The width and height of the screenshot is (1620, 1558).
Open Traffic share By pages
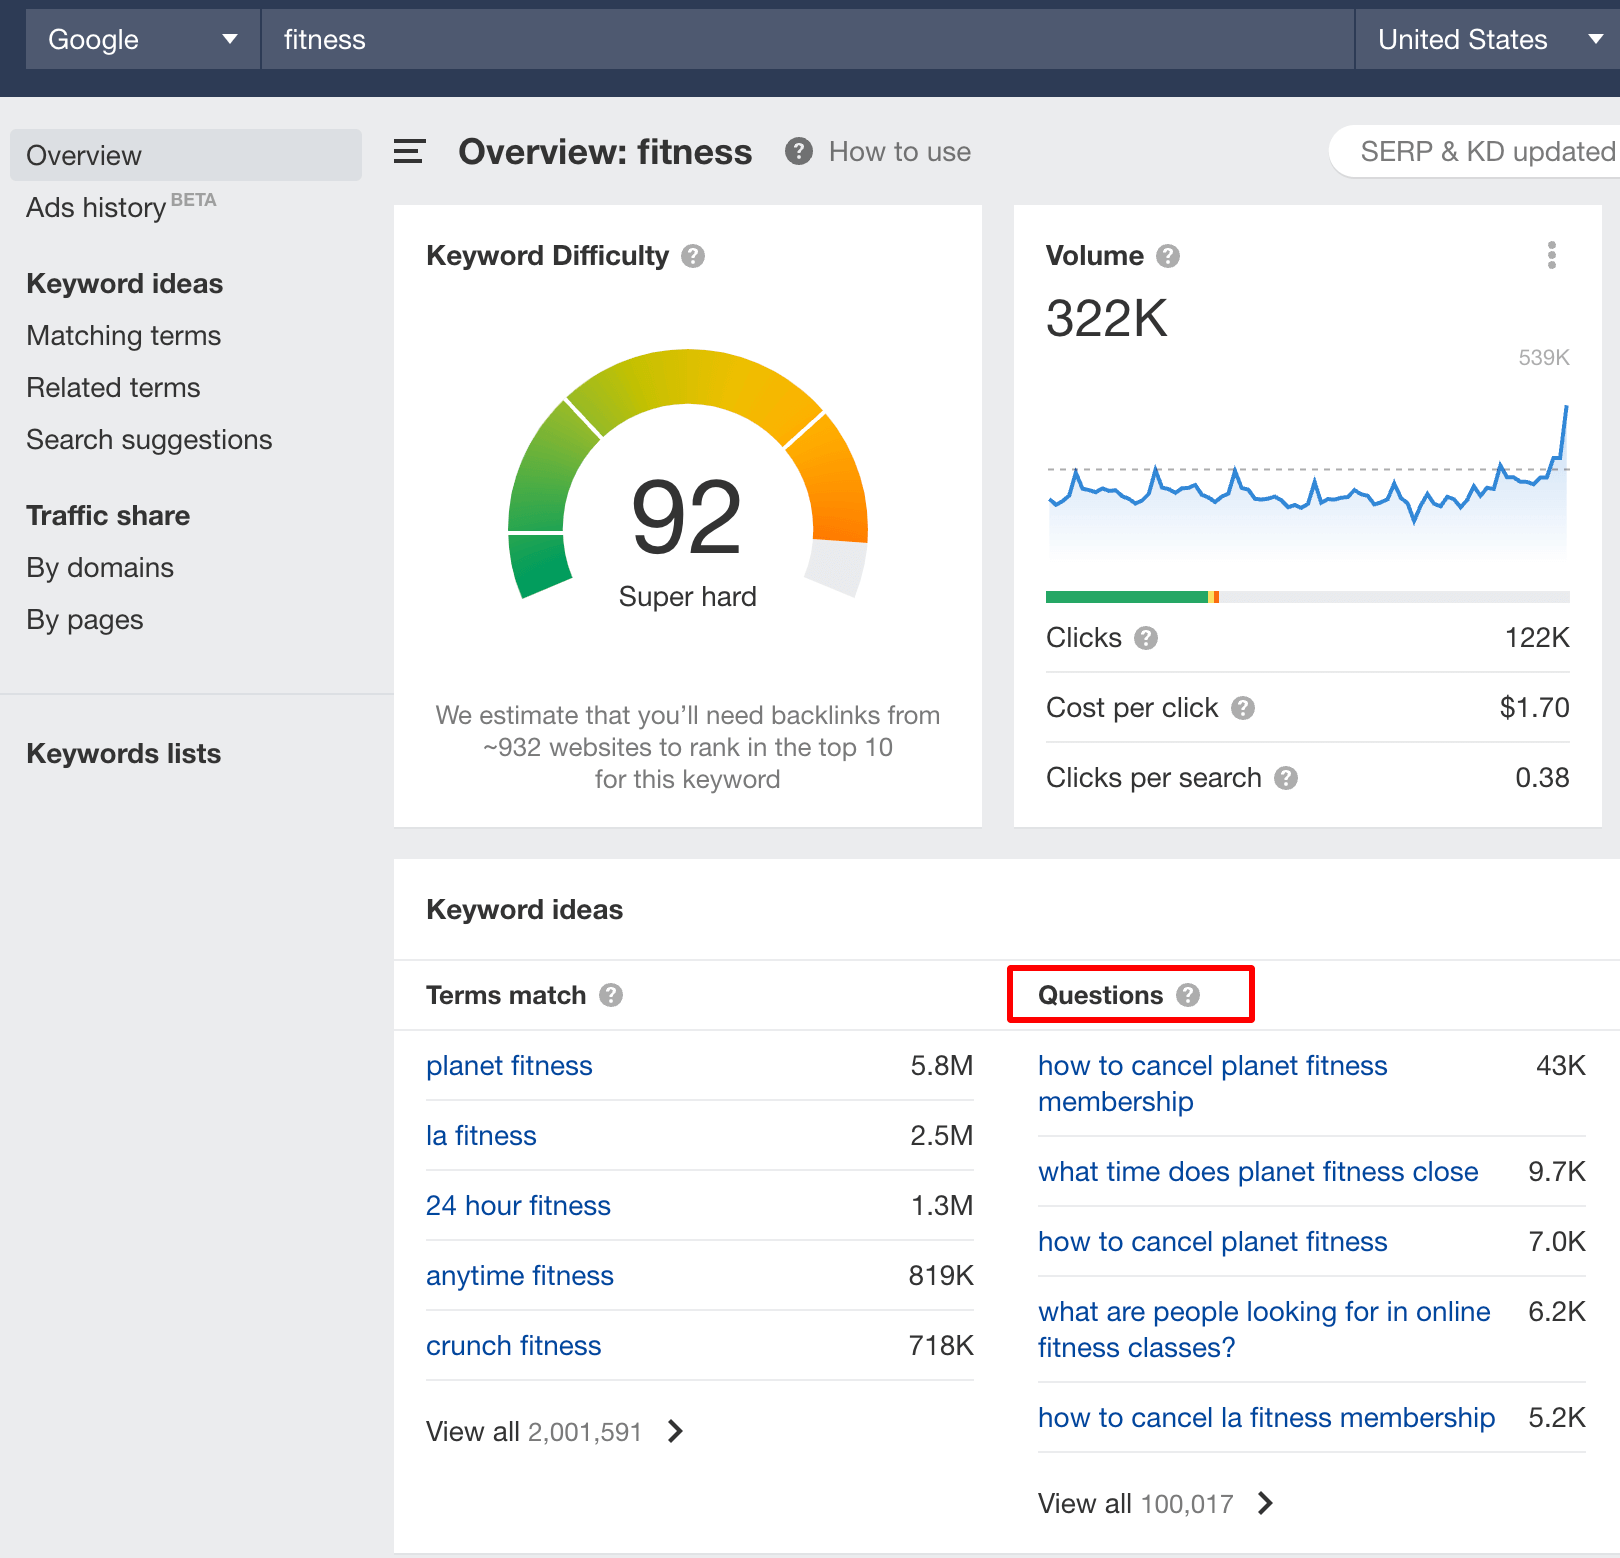(85, 620)
